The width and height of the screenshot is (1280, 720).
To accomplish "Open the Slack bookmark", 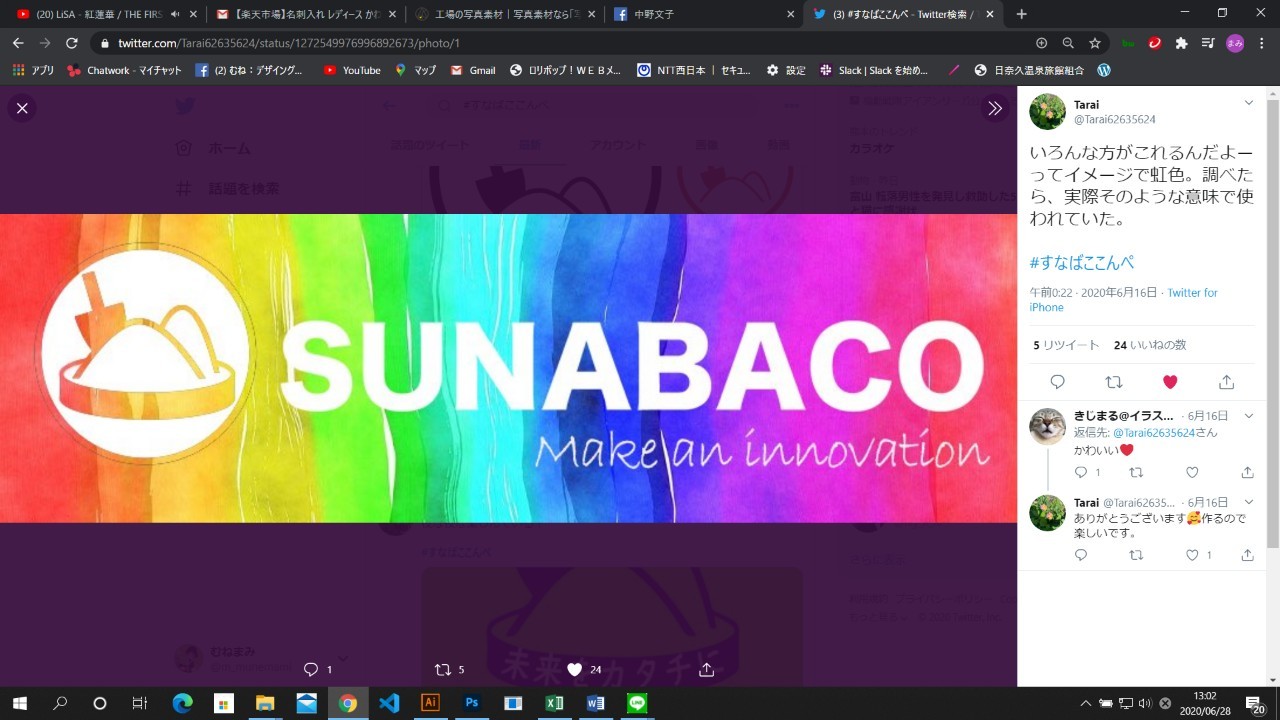I will [x=873, y=70].
